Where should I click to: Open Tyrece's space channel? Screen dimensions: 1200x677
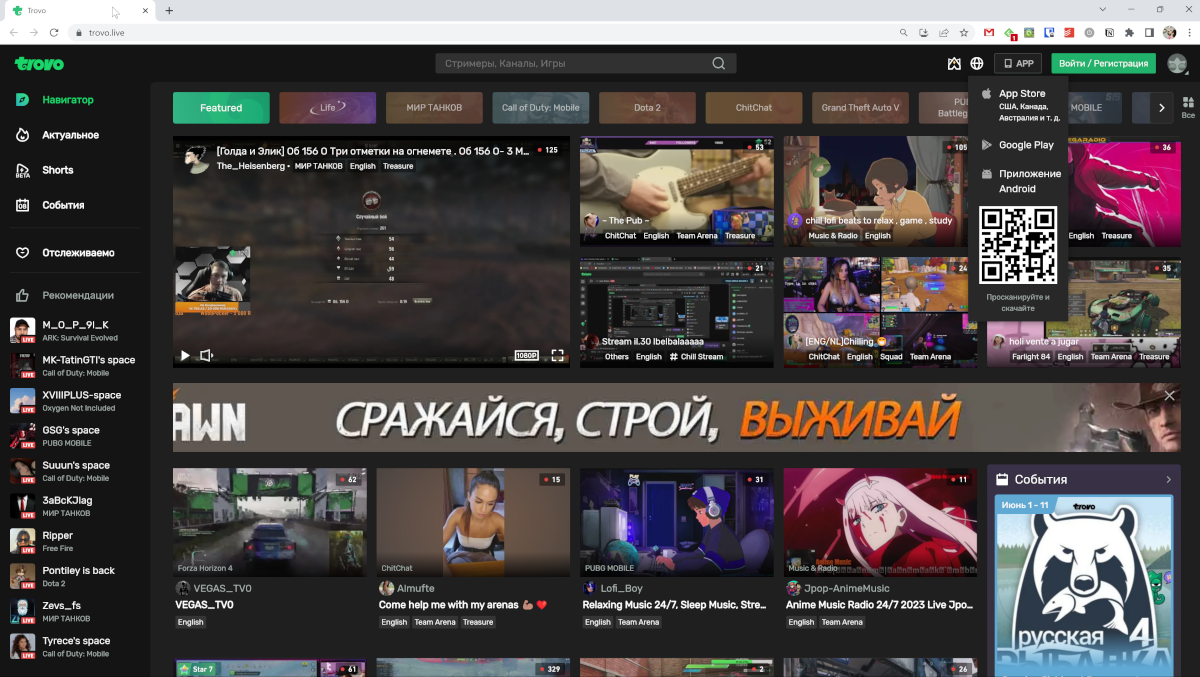75,646
